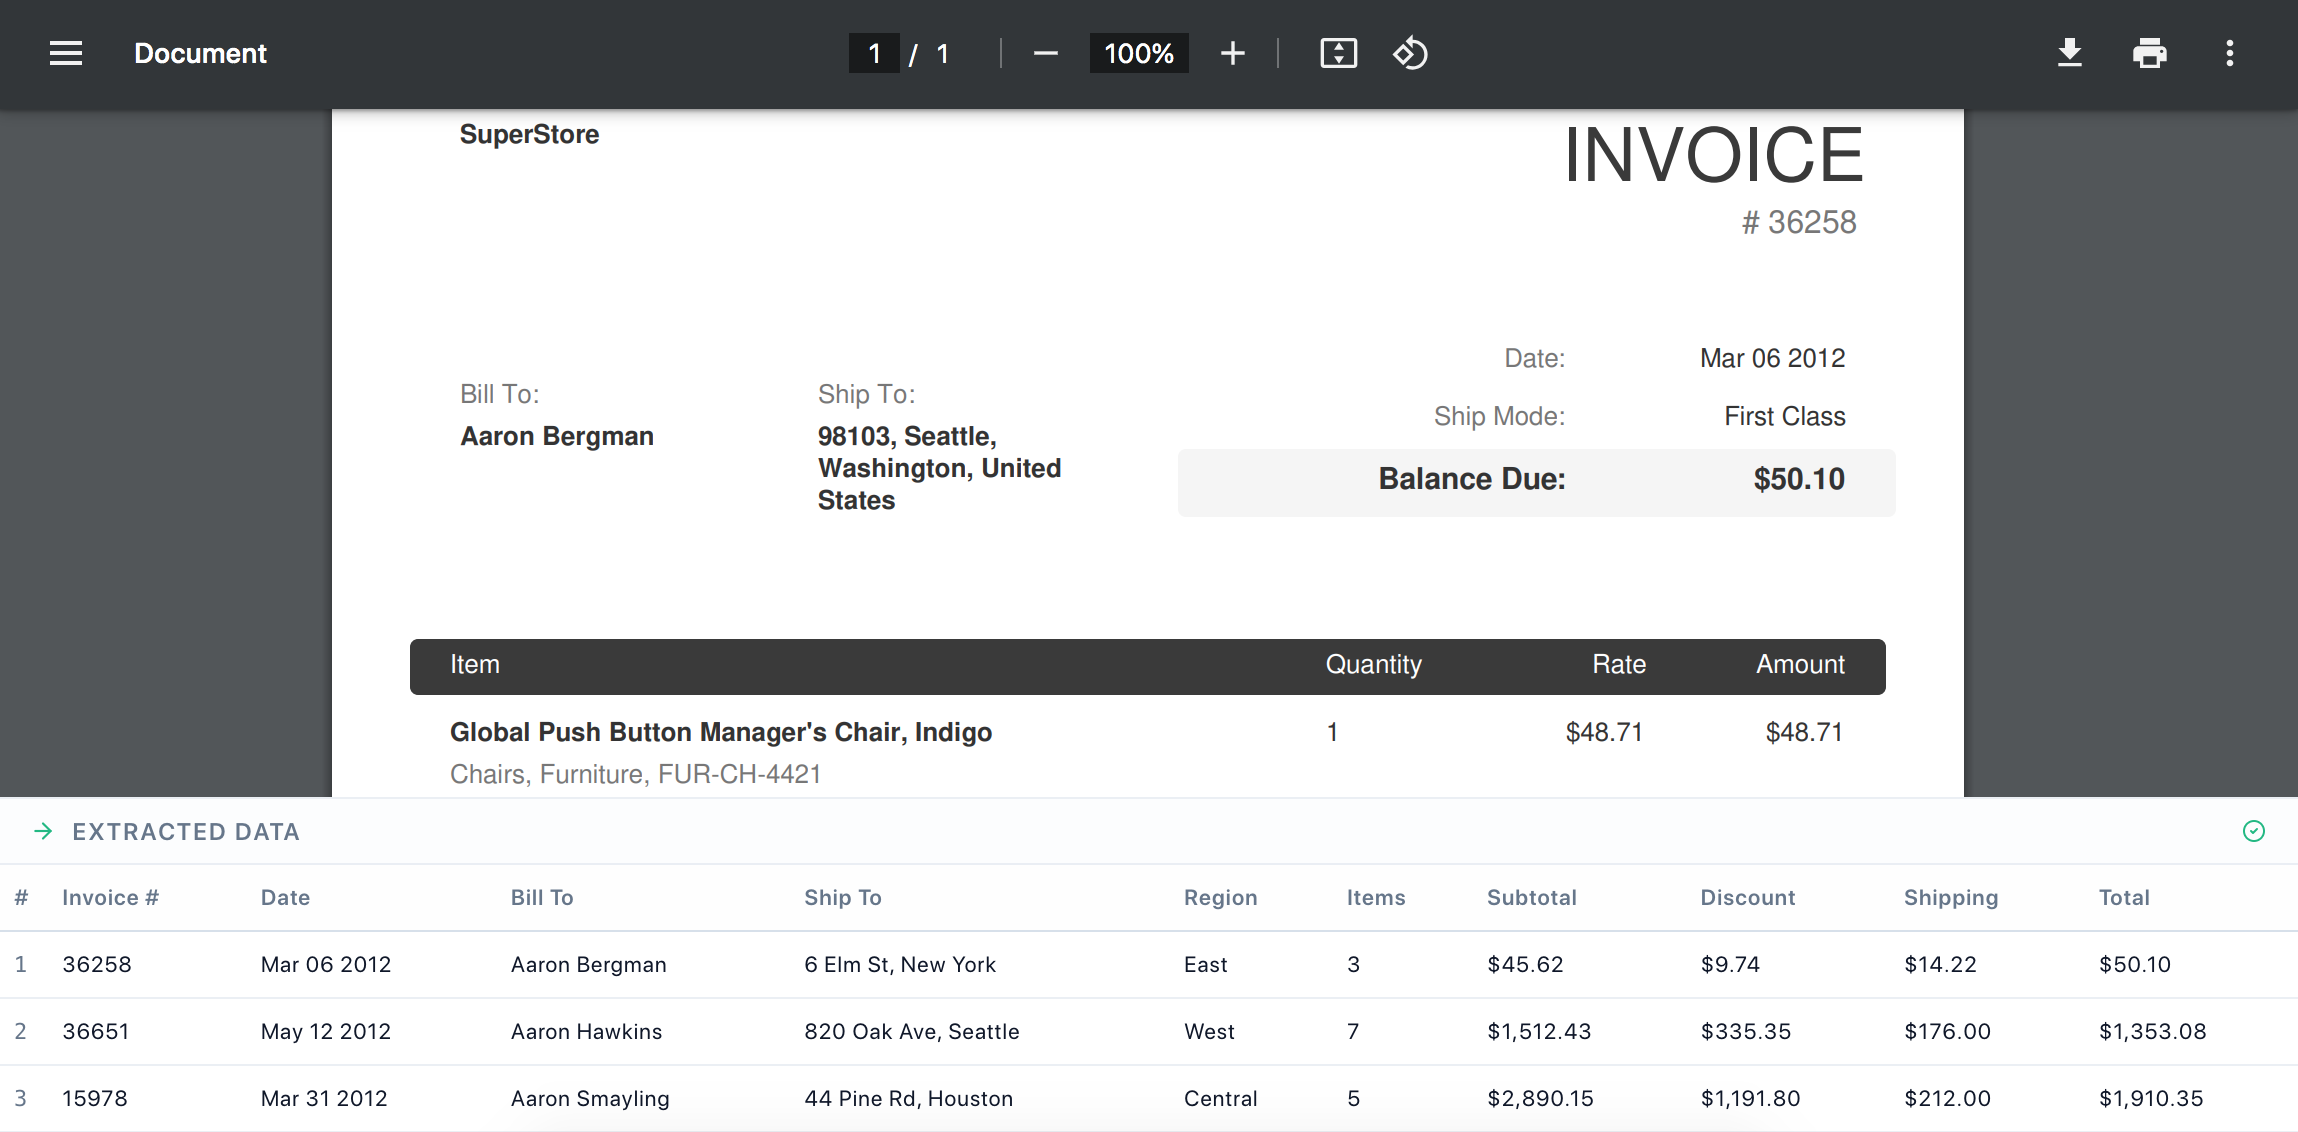Click the green check status icon

click(x=2253, y=831)
